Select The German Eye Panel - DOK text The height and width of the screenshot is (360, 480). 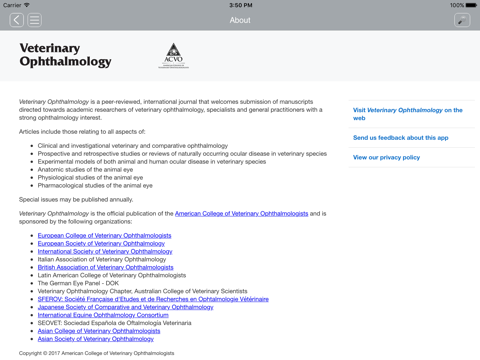[x=78, y=283]
